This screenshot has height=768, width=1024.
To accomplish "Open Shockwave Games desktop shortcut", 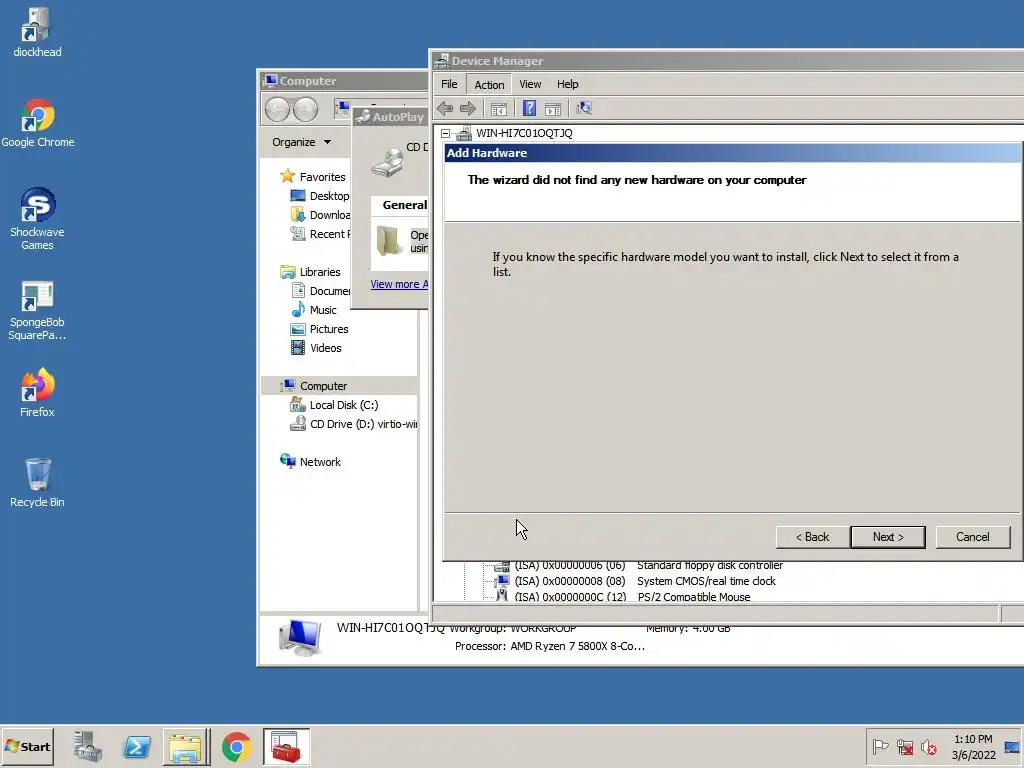I will [x=37, y=219].
